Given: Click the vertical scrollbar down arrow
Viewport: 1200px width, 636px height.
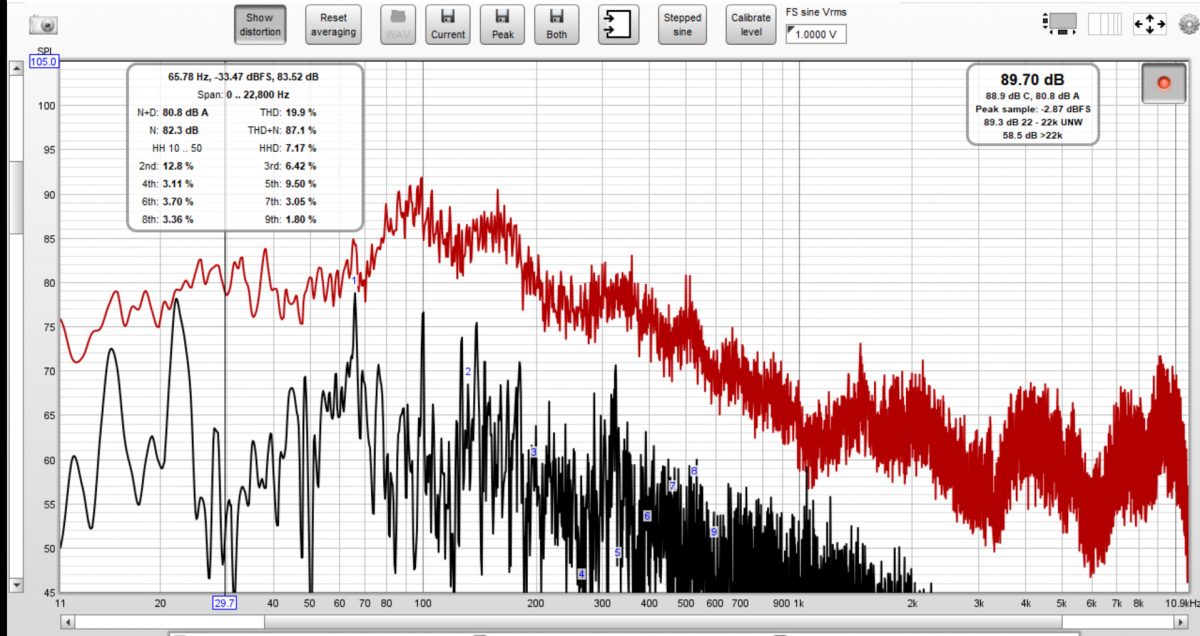Looking at the screenshot, I should (x=16, y=584).
